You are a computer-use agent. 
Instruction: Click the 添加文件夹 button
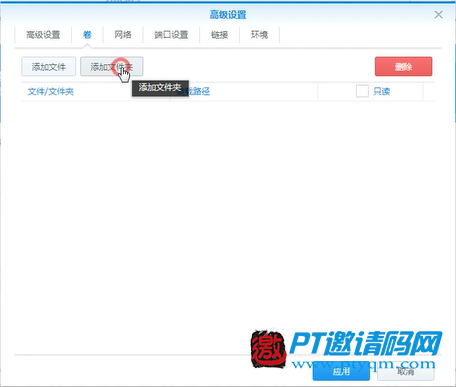tap(112, 67)
